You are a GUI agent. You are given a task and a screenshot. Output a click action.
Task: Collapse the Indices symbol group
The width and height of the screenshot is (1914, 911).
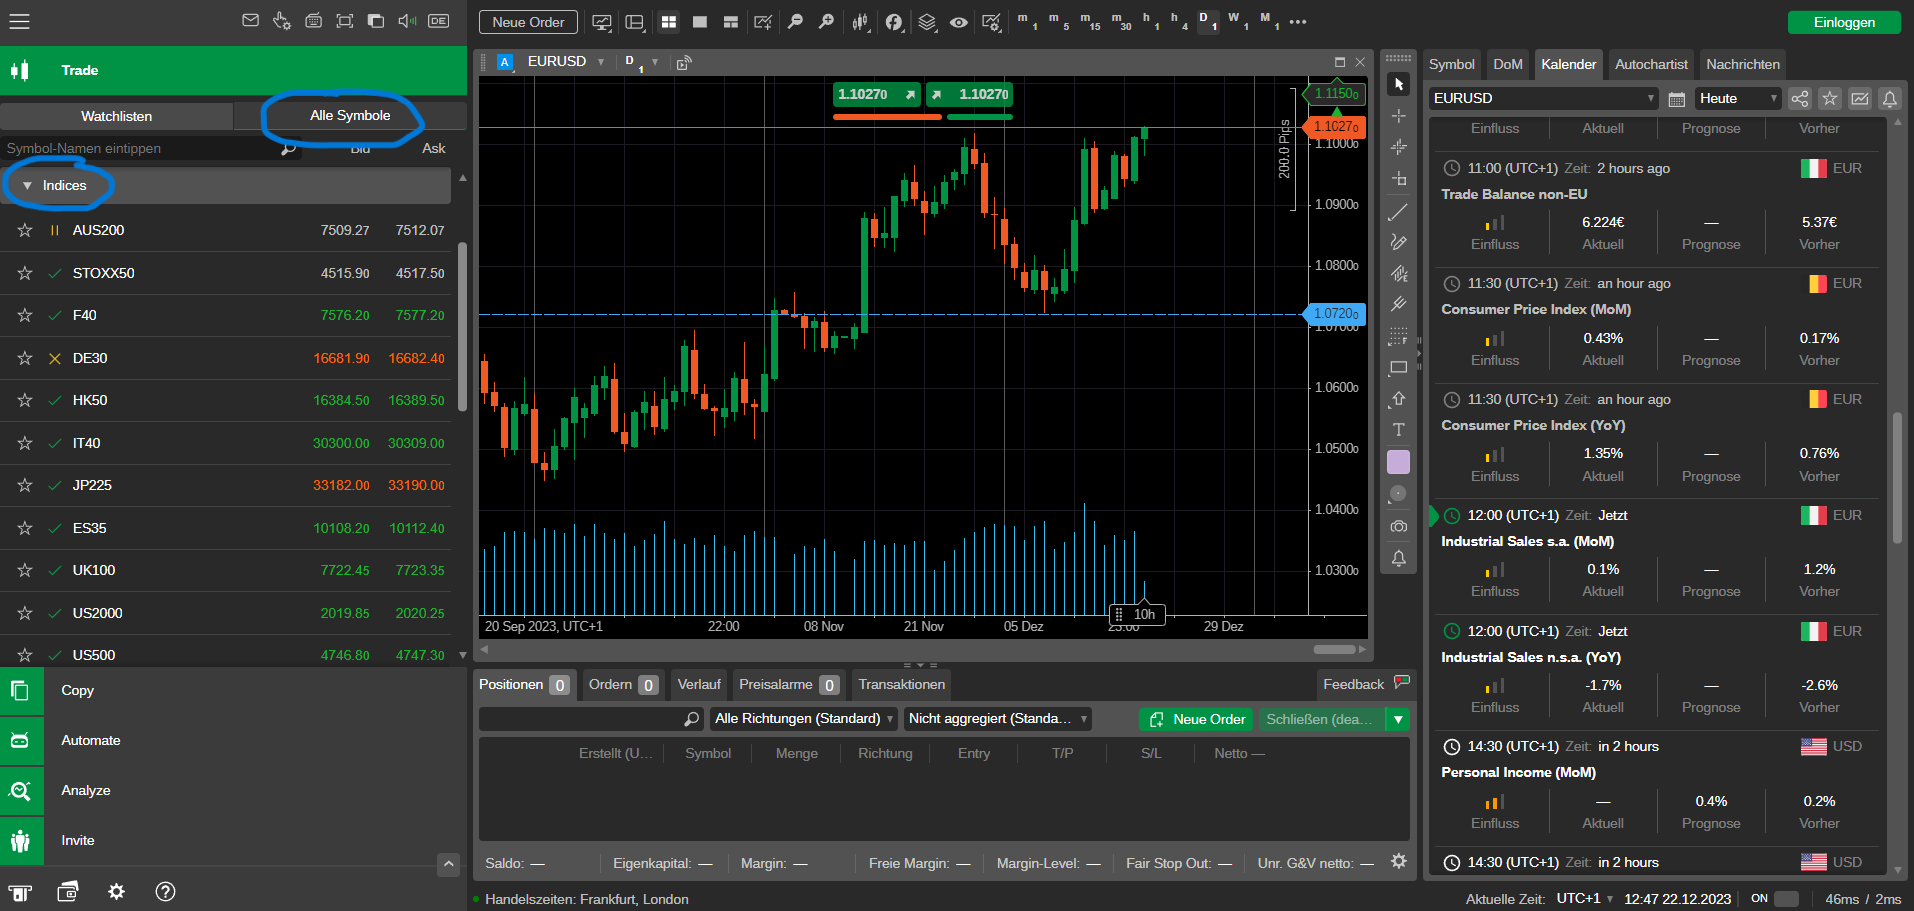click(28, 186)
